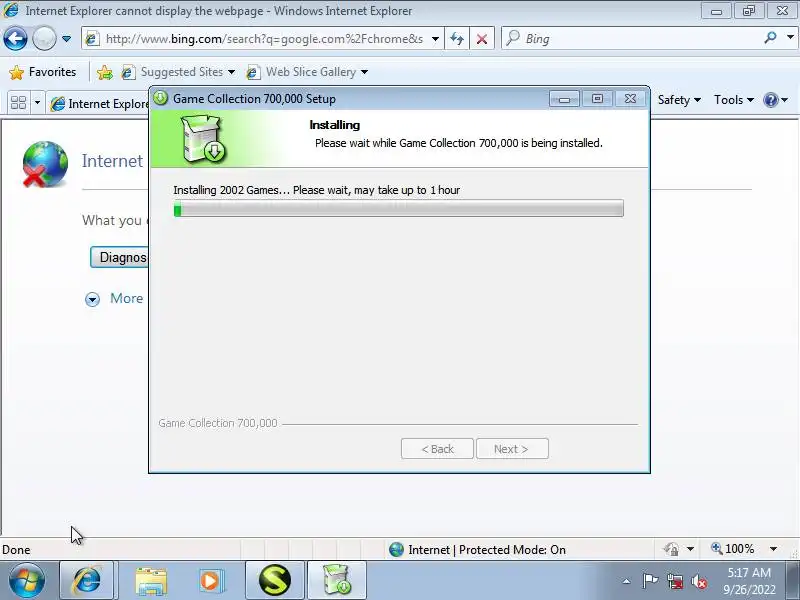Click Internet Protected Mode On status
800x600 pixels.
(x=487, y=549)
